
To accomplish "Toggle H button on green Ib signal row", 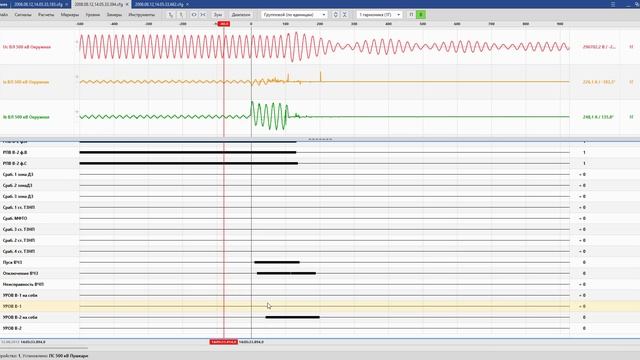I will 631,117.
